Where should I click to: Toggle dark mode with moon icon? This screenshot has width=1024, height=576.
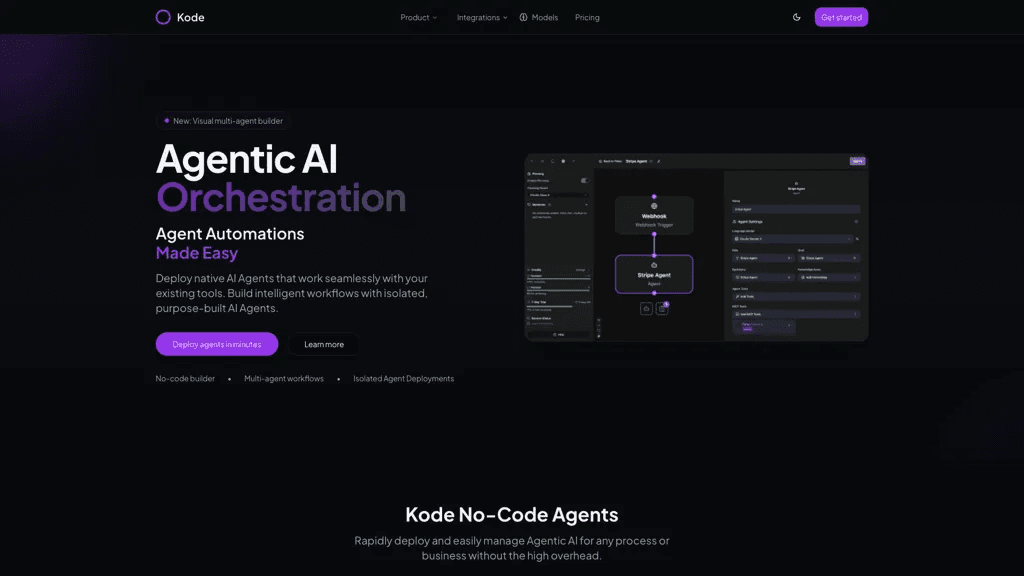click(797, 18)
